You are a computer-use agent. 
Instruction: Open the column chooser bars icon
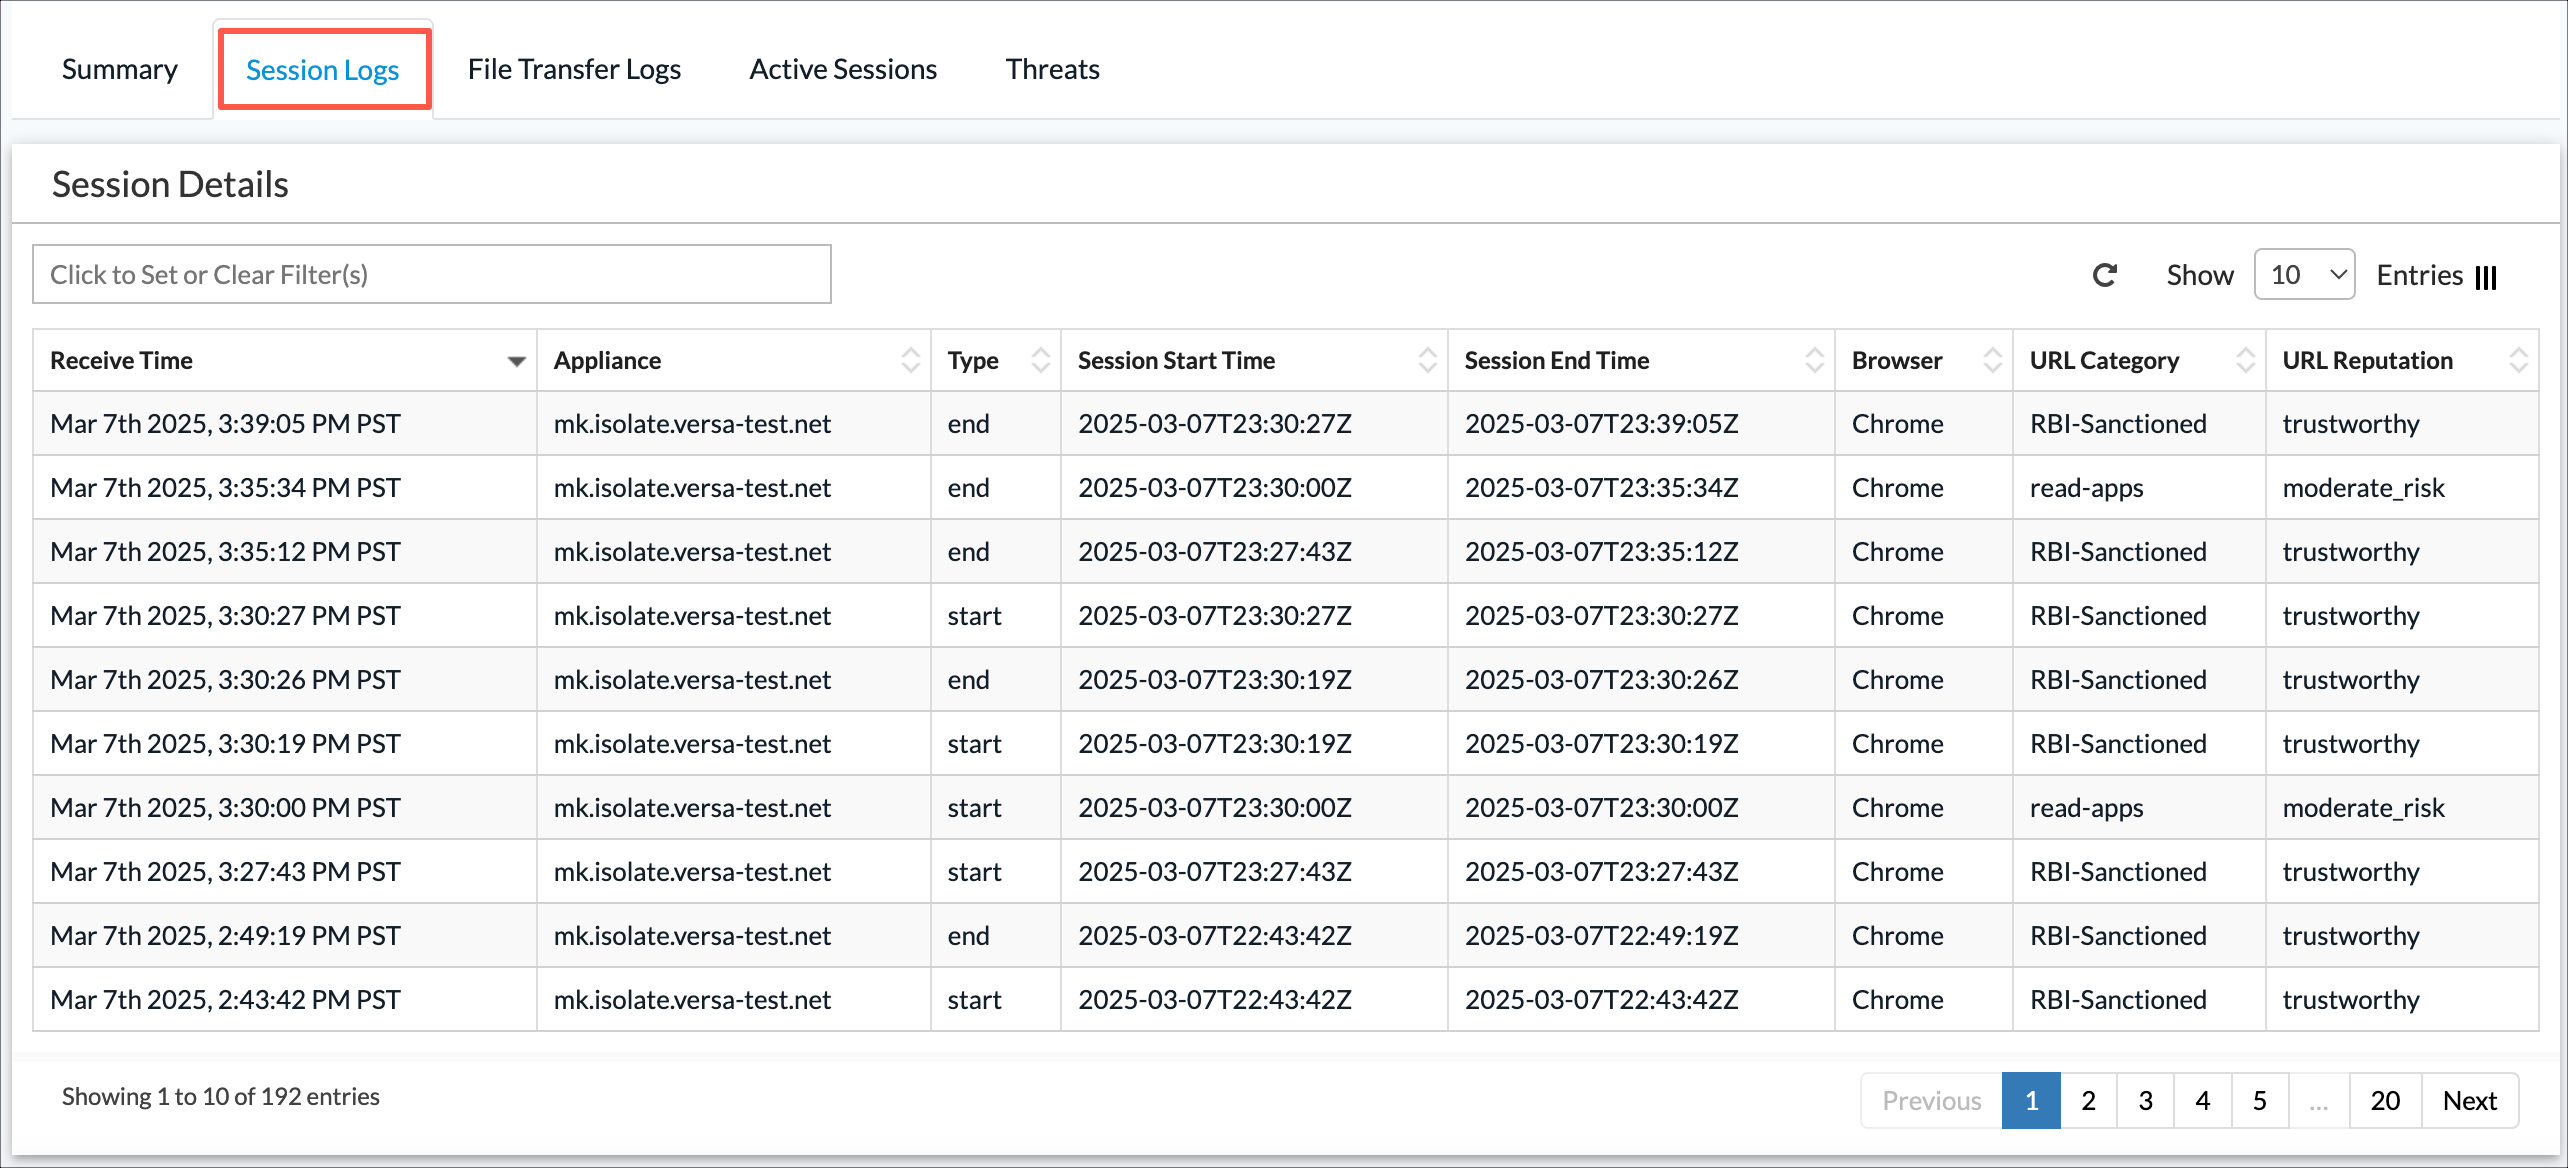tap(2487, 277)
